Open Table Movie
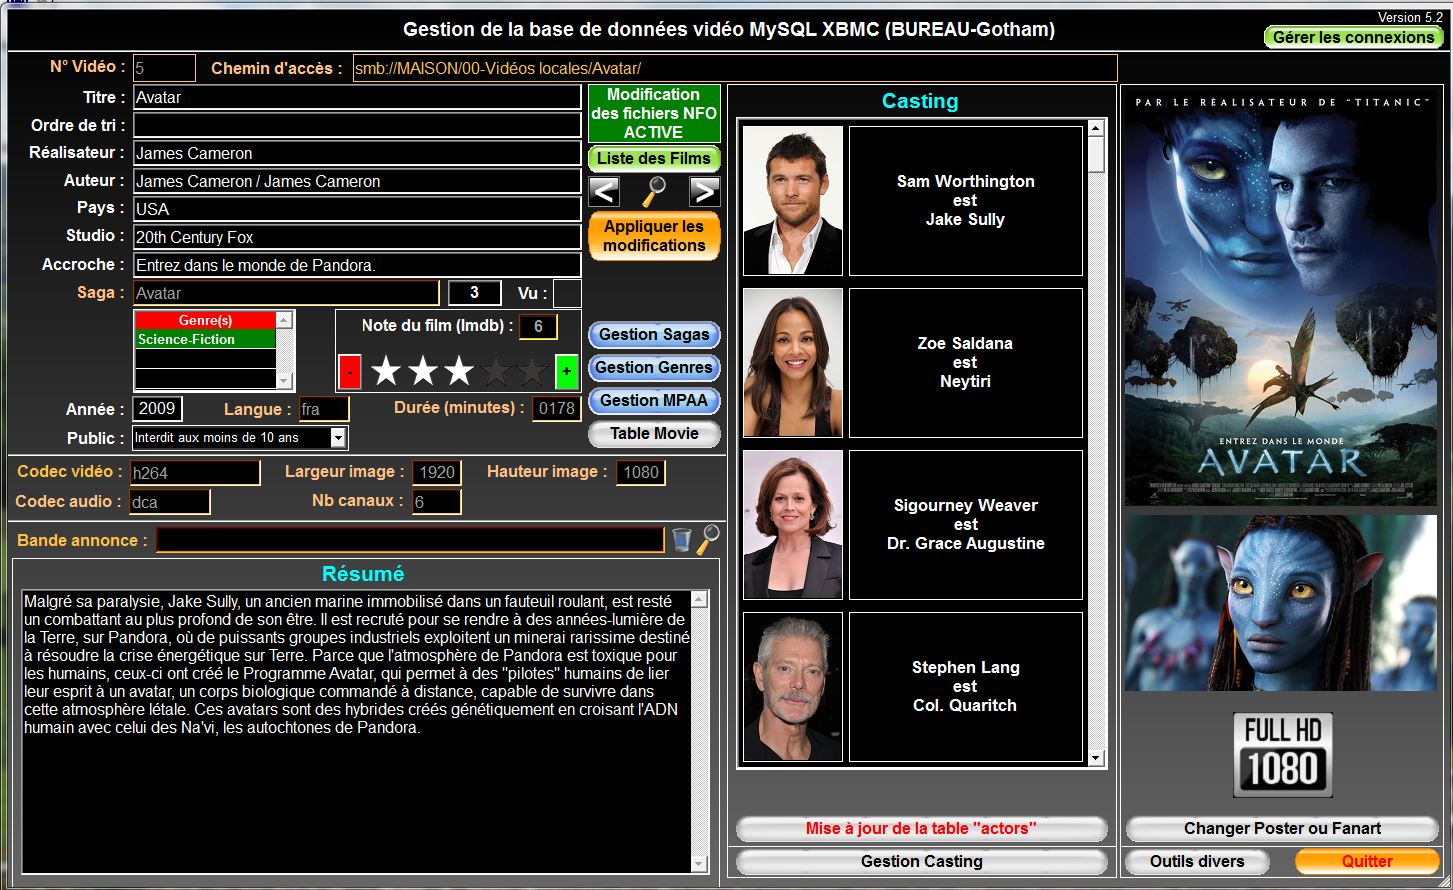Viewport: 1453px width, 890px height. [654, 433]
